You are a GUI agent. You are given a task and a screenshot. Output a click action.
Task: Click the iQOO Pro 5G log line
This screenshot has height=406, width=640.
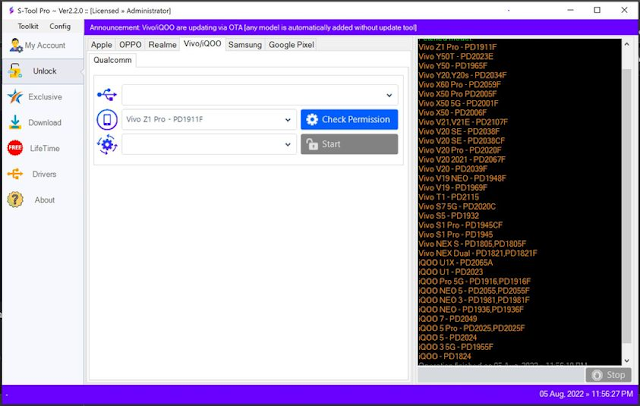[x=475, y=282]
